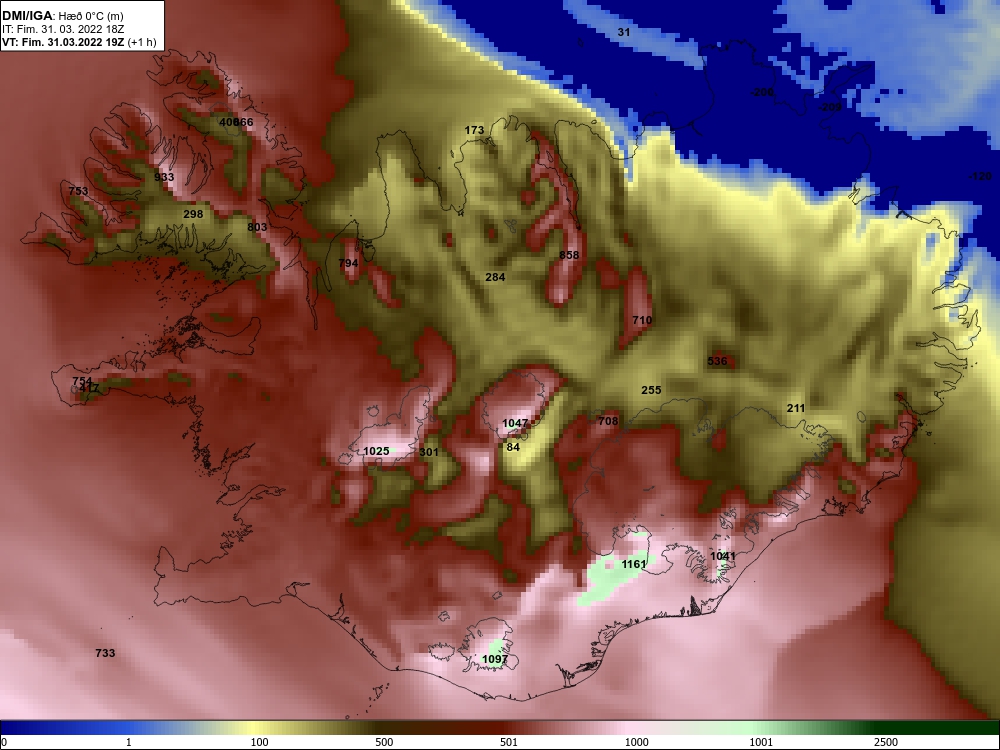Click the value 733 over the southwest ocean
This screenshot has height=750, width=1000.
pos(105,653)
